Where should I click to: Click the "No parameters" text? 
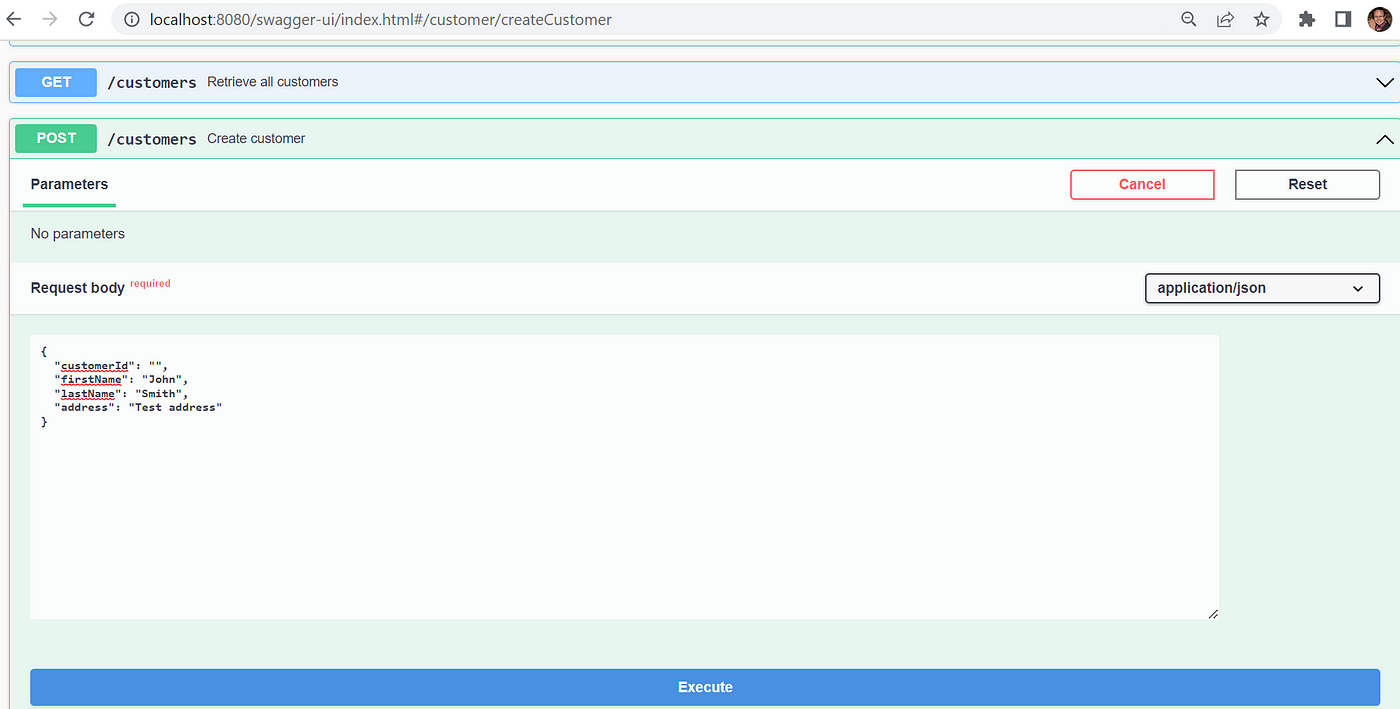78,233
